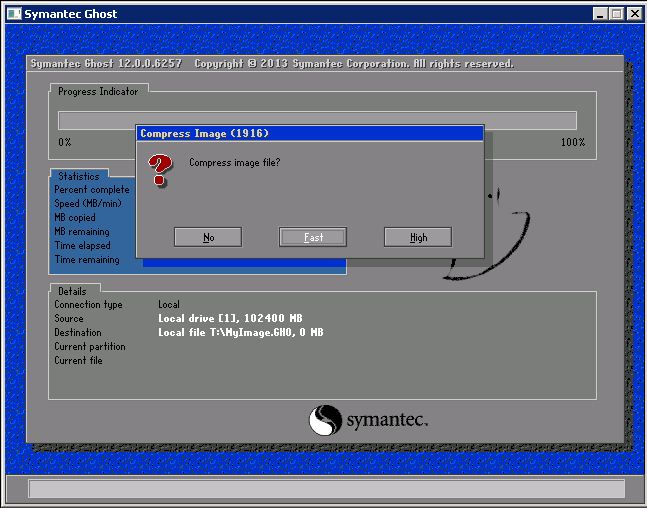Image resolution: width=647 pixels, height=508 pixels.
Task: Click 'Connection type' detail label
Action: (x=88, y=305)
